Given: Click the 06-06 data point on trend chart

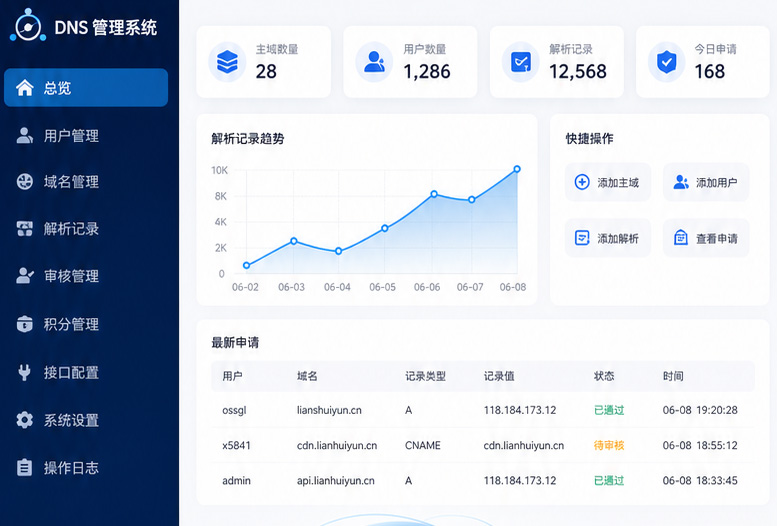Looking at the screenshot, I should (x=434, y=194).
